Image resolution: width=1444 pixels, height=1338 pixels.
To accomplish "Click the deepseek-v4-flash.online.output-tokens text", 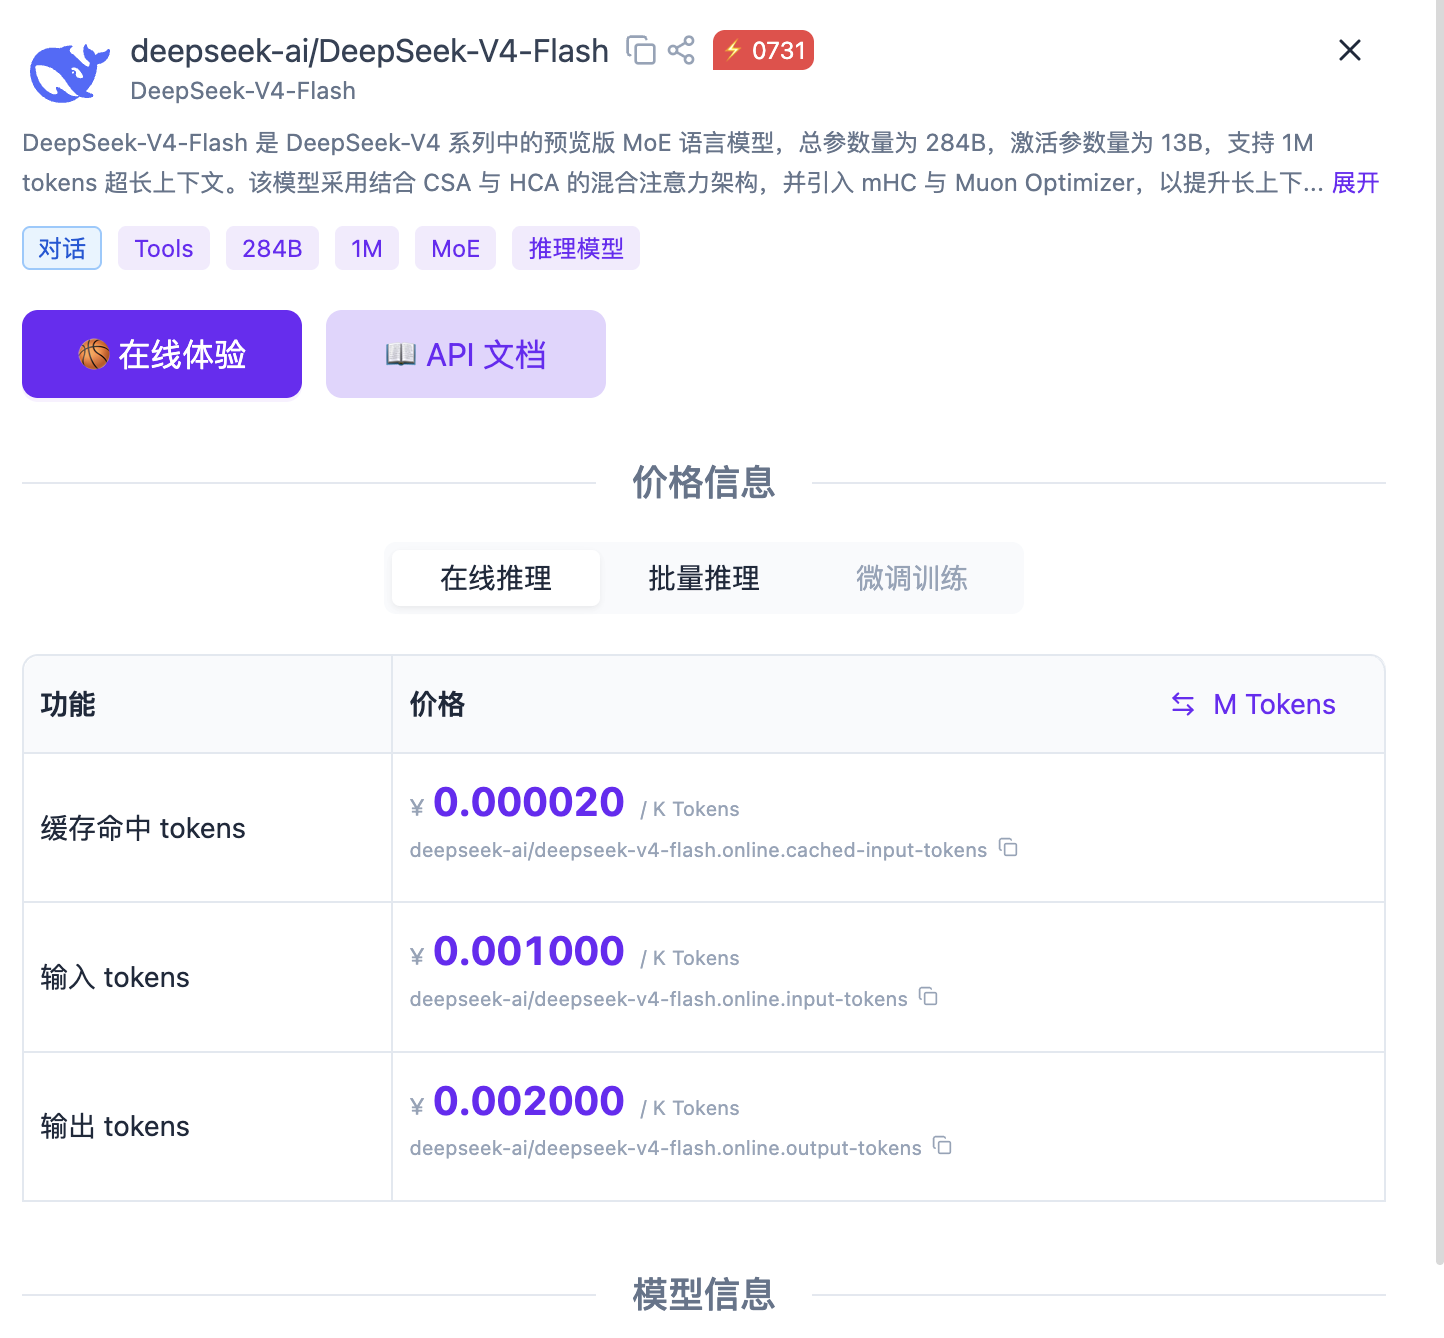I will point(665,1148).
